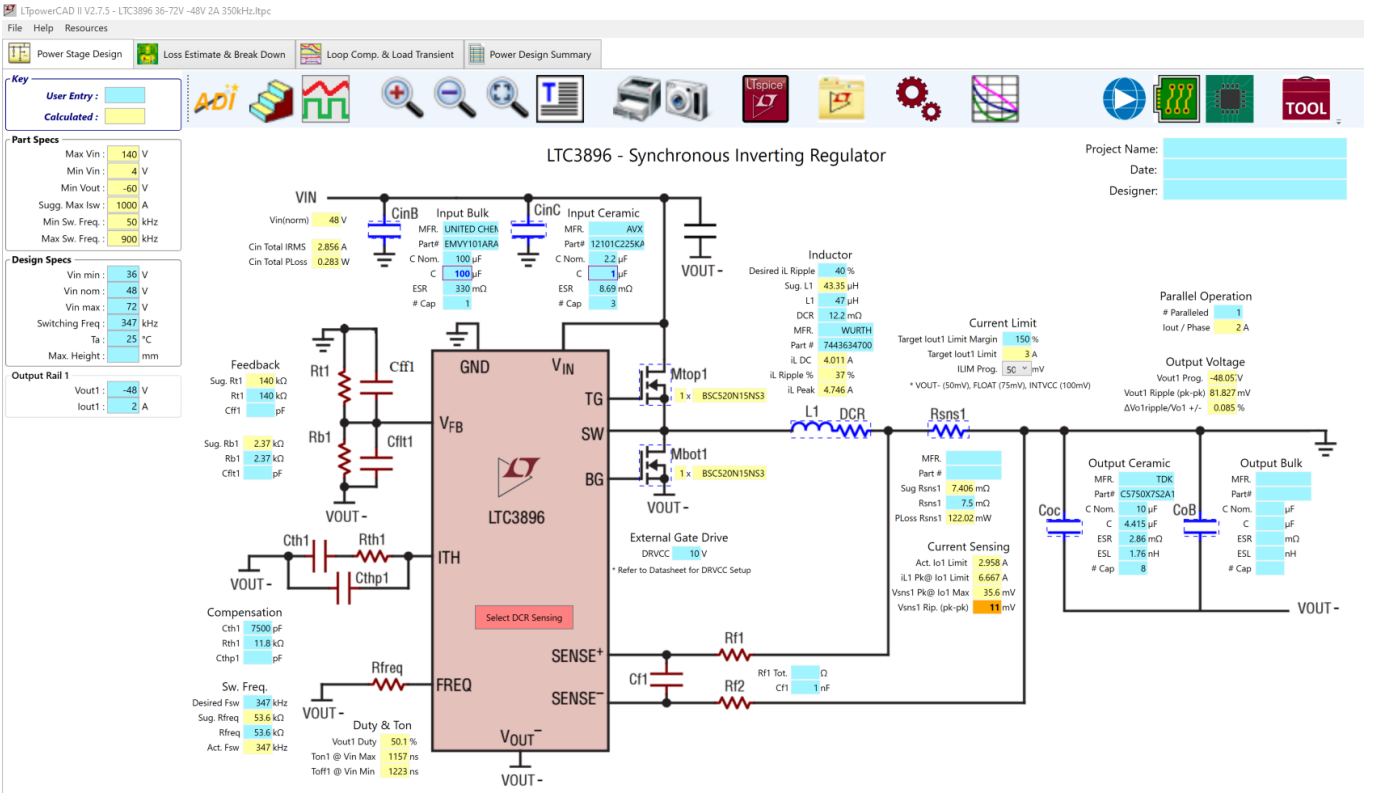The image size is (1391, 807).
Task: Open the text notes toolbar icon
Action: click(560, 99)
